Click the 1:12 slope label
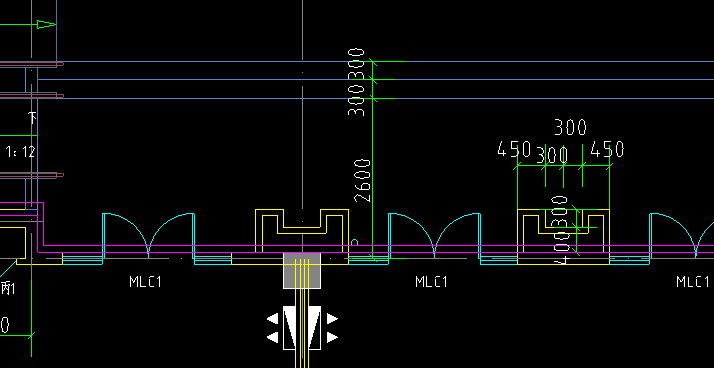 click(x=20, y=152)
